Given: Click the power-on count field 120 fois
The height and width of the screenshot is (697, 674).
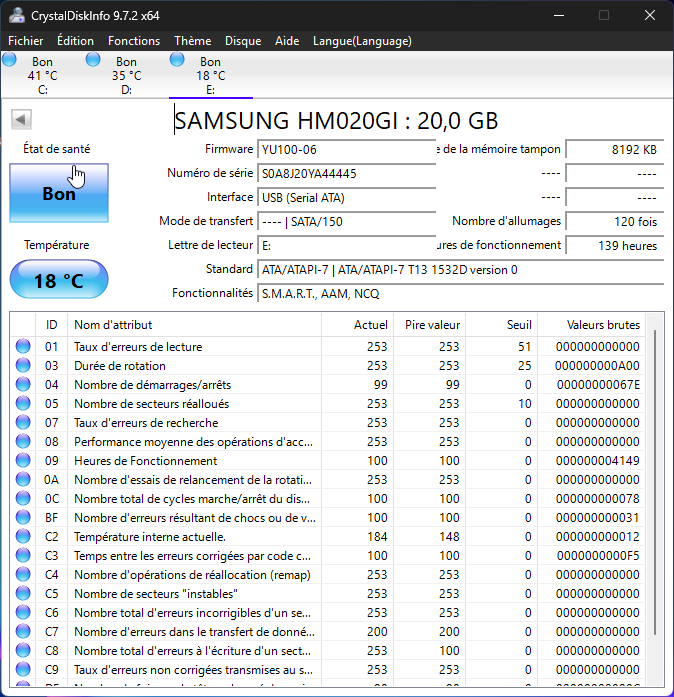Looking at the screenshot, I should (614, 221).
